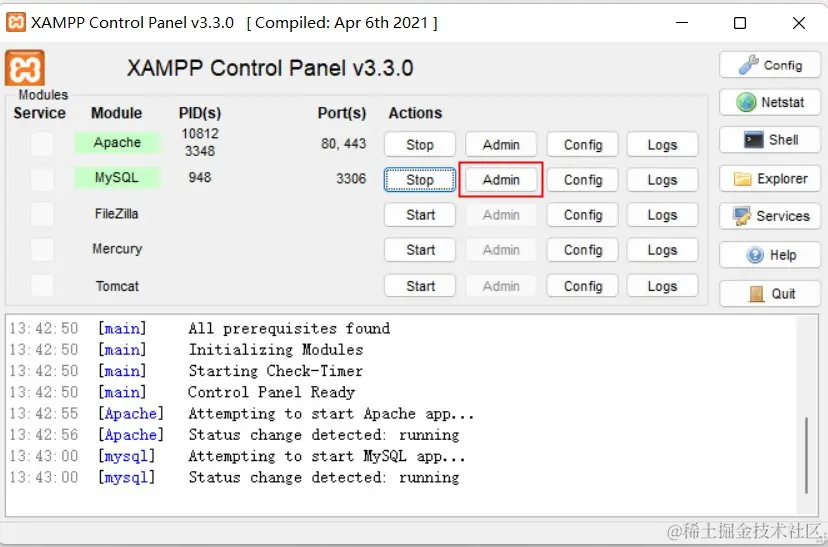Toggle the Tomcat service checkbox
The height and width of the screenshot is (547, 828).
click(42, 286)
